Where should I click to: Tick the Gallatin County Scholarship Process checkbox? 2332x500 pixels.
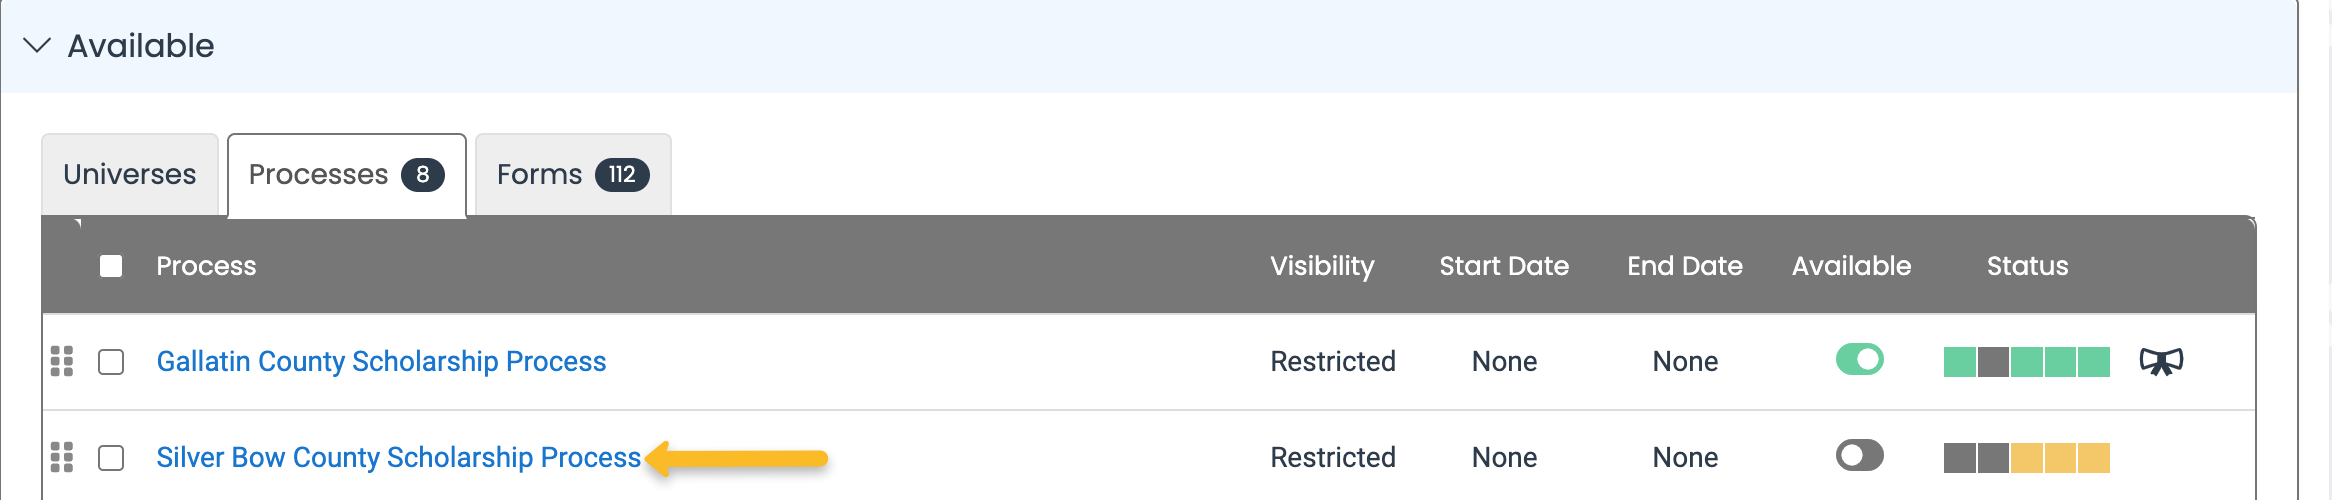click(111, 362)
